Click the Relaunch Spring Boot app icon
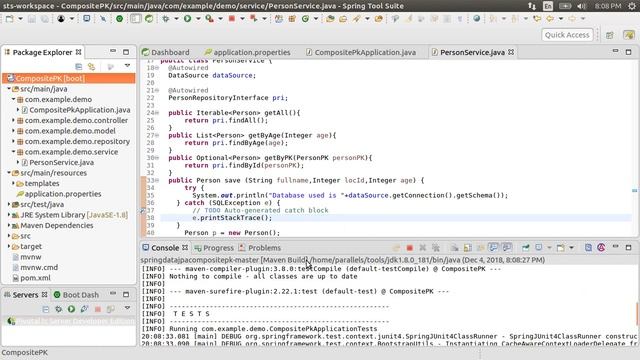640x360 pixels. pos(253,19)
